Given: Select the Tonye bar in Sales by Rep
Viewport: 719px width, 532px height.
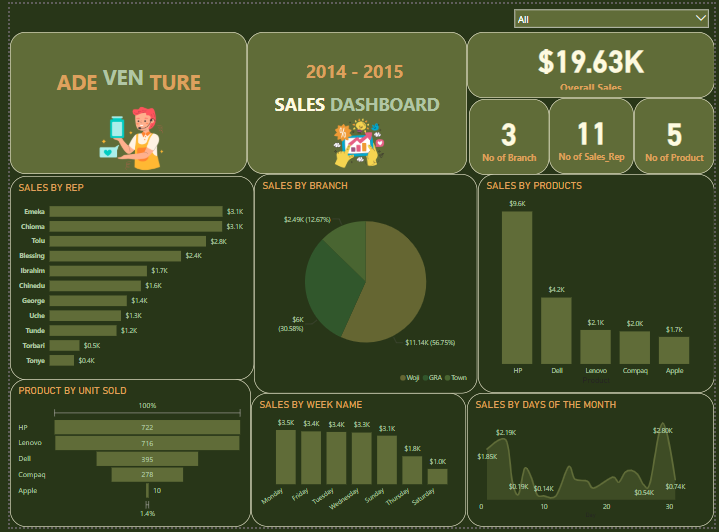Looking at the screenshot, I should pos(62,360).
